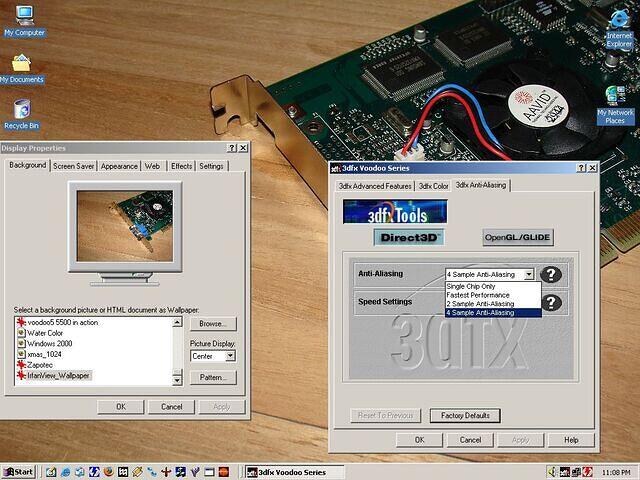This screenshot has height=480, width=640.
Task: Open the Start menu
Action: [18, 472]
